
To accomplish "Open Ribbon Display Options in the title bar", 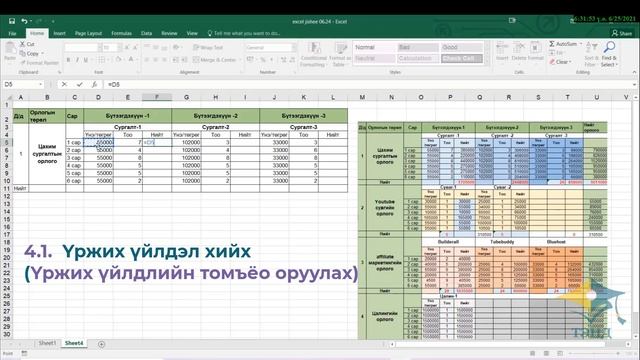I will tap(512, 20).
